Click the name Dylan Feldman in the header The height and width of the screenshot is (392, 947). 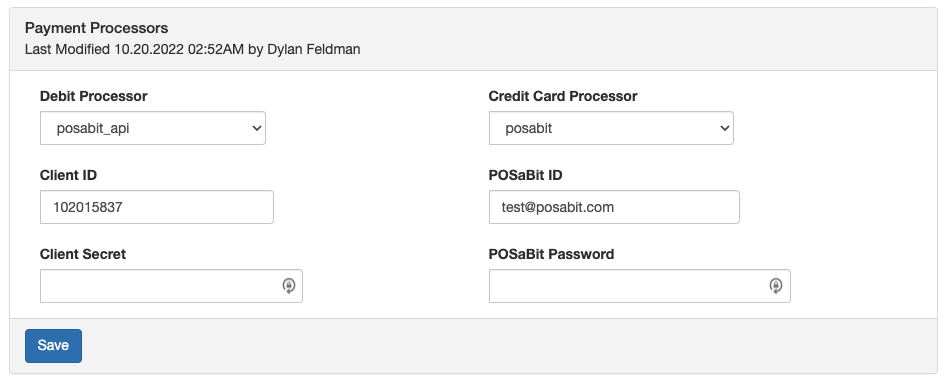[313, 50]
